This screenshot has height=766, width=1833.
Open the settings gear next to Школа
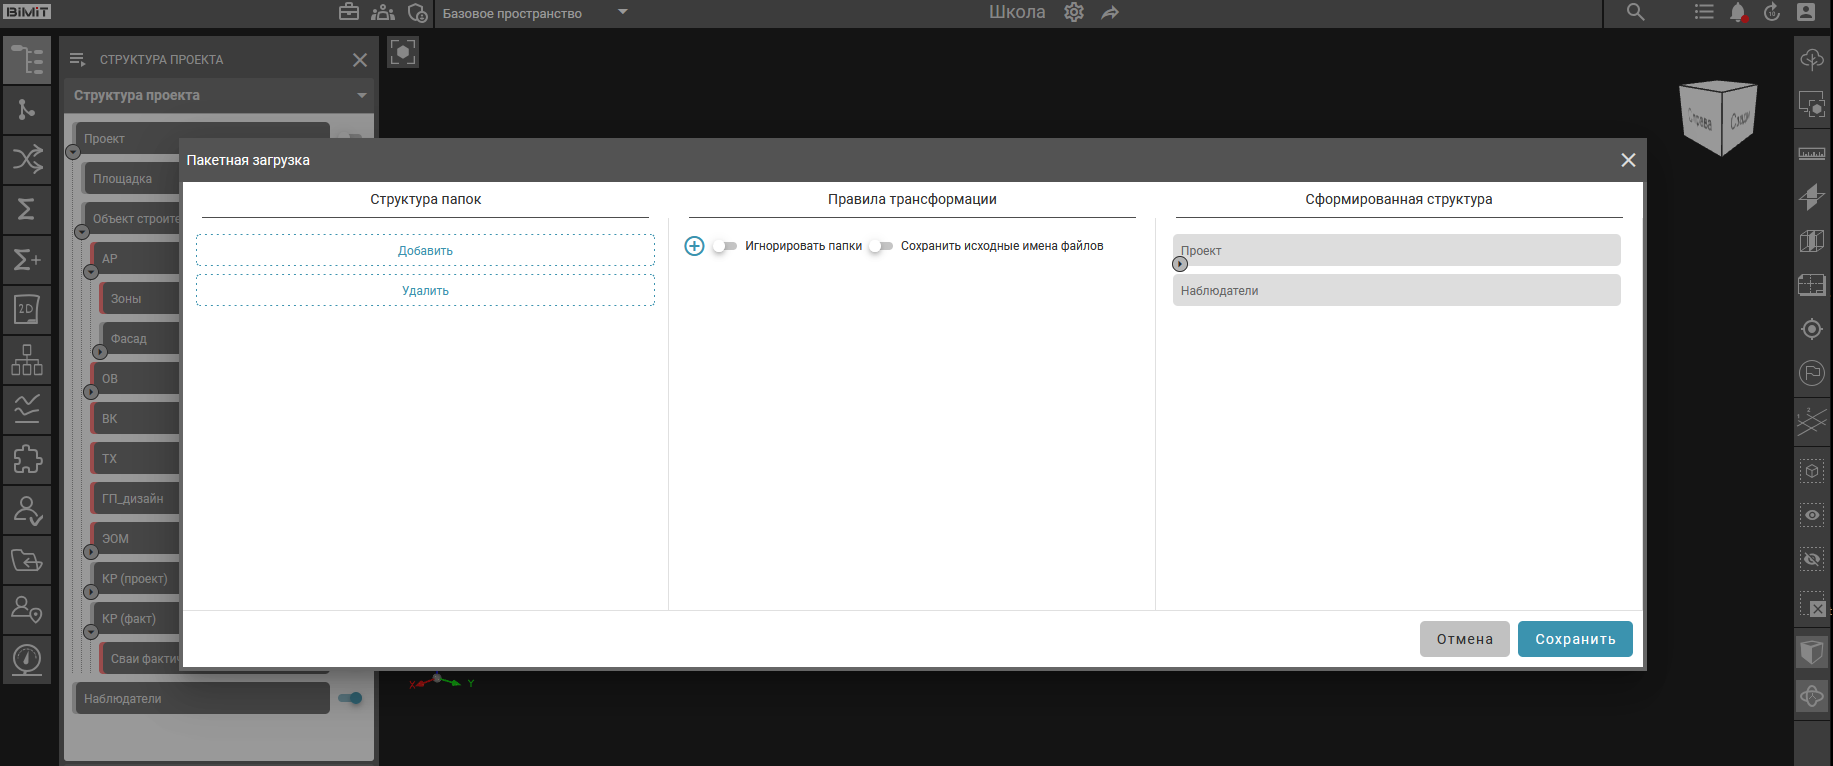[1074, 13]
